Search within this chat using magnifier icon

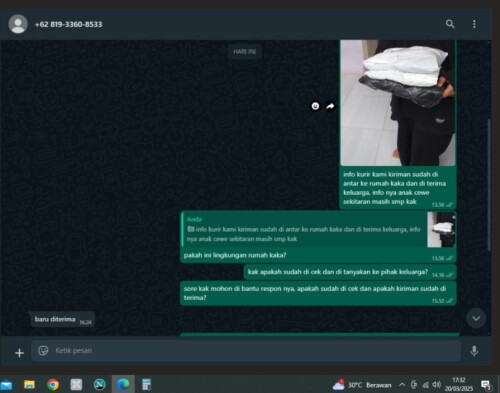click(450, 24)
